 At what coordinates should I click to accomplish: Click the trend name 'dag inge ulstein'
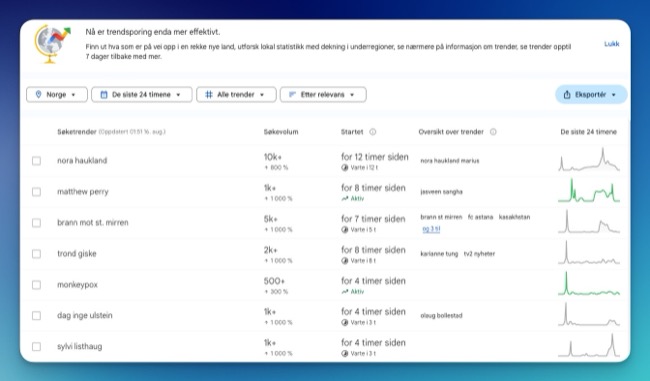click(x=85, y=315)
